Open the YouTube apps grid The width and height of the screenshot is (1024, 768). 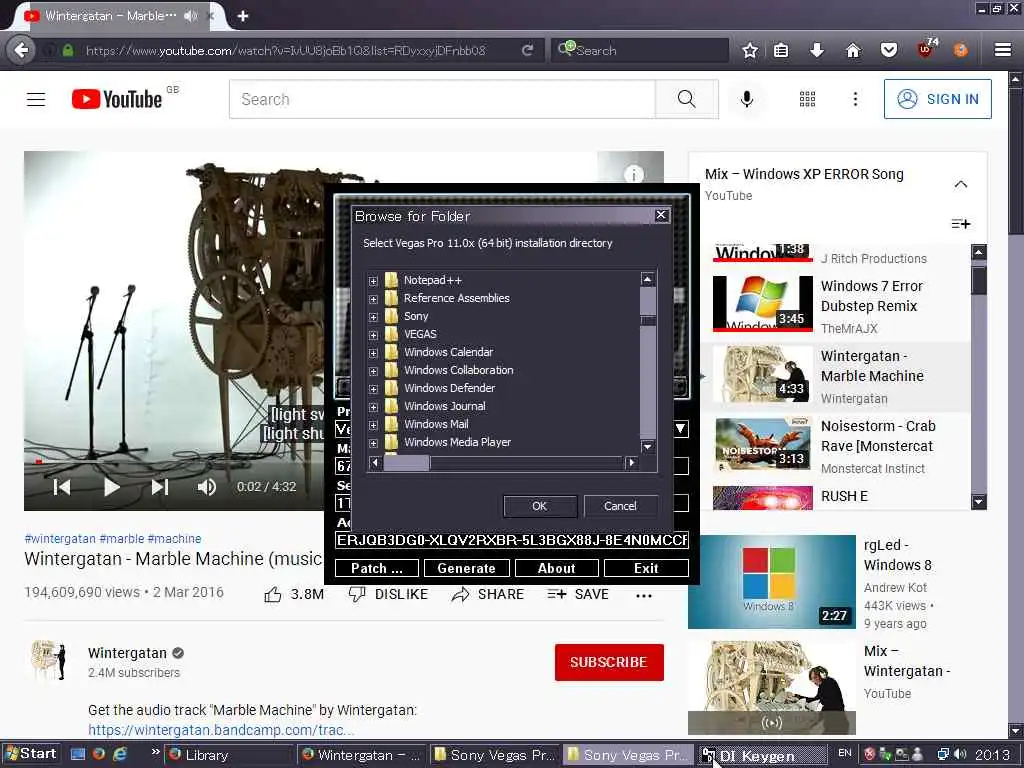808,99
